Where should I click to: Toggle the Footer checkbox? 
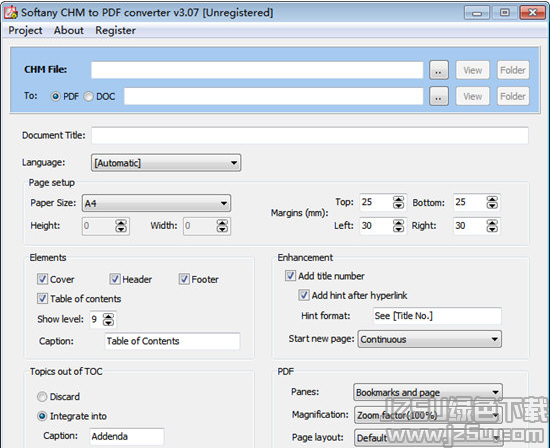click(184, 279)
